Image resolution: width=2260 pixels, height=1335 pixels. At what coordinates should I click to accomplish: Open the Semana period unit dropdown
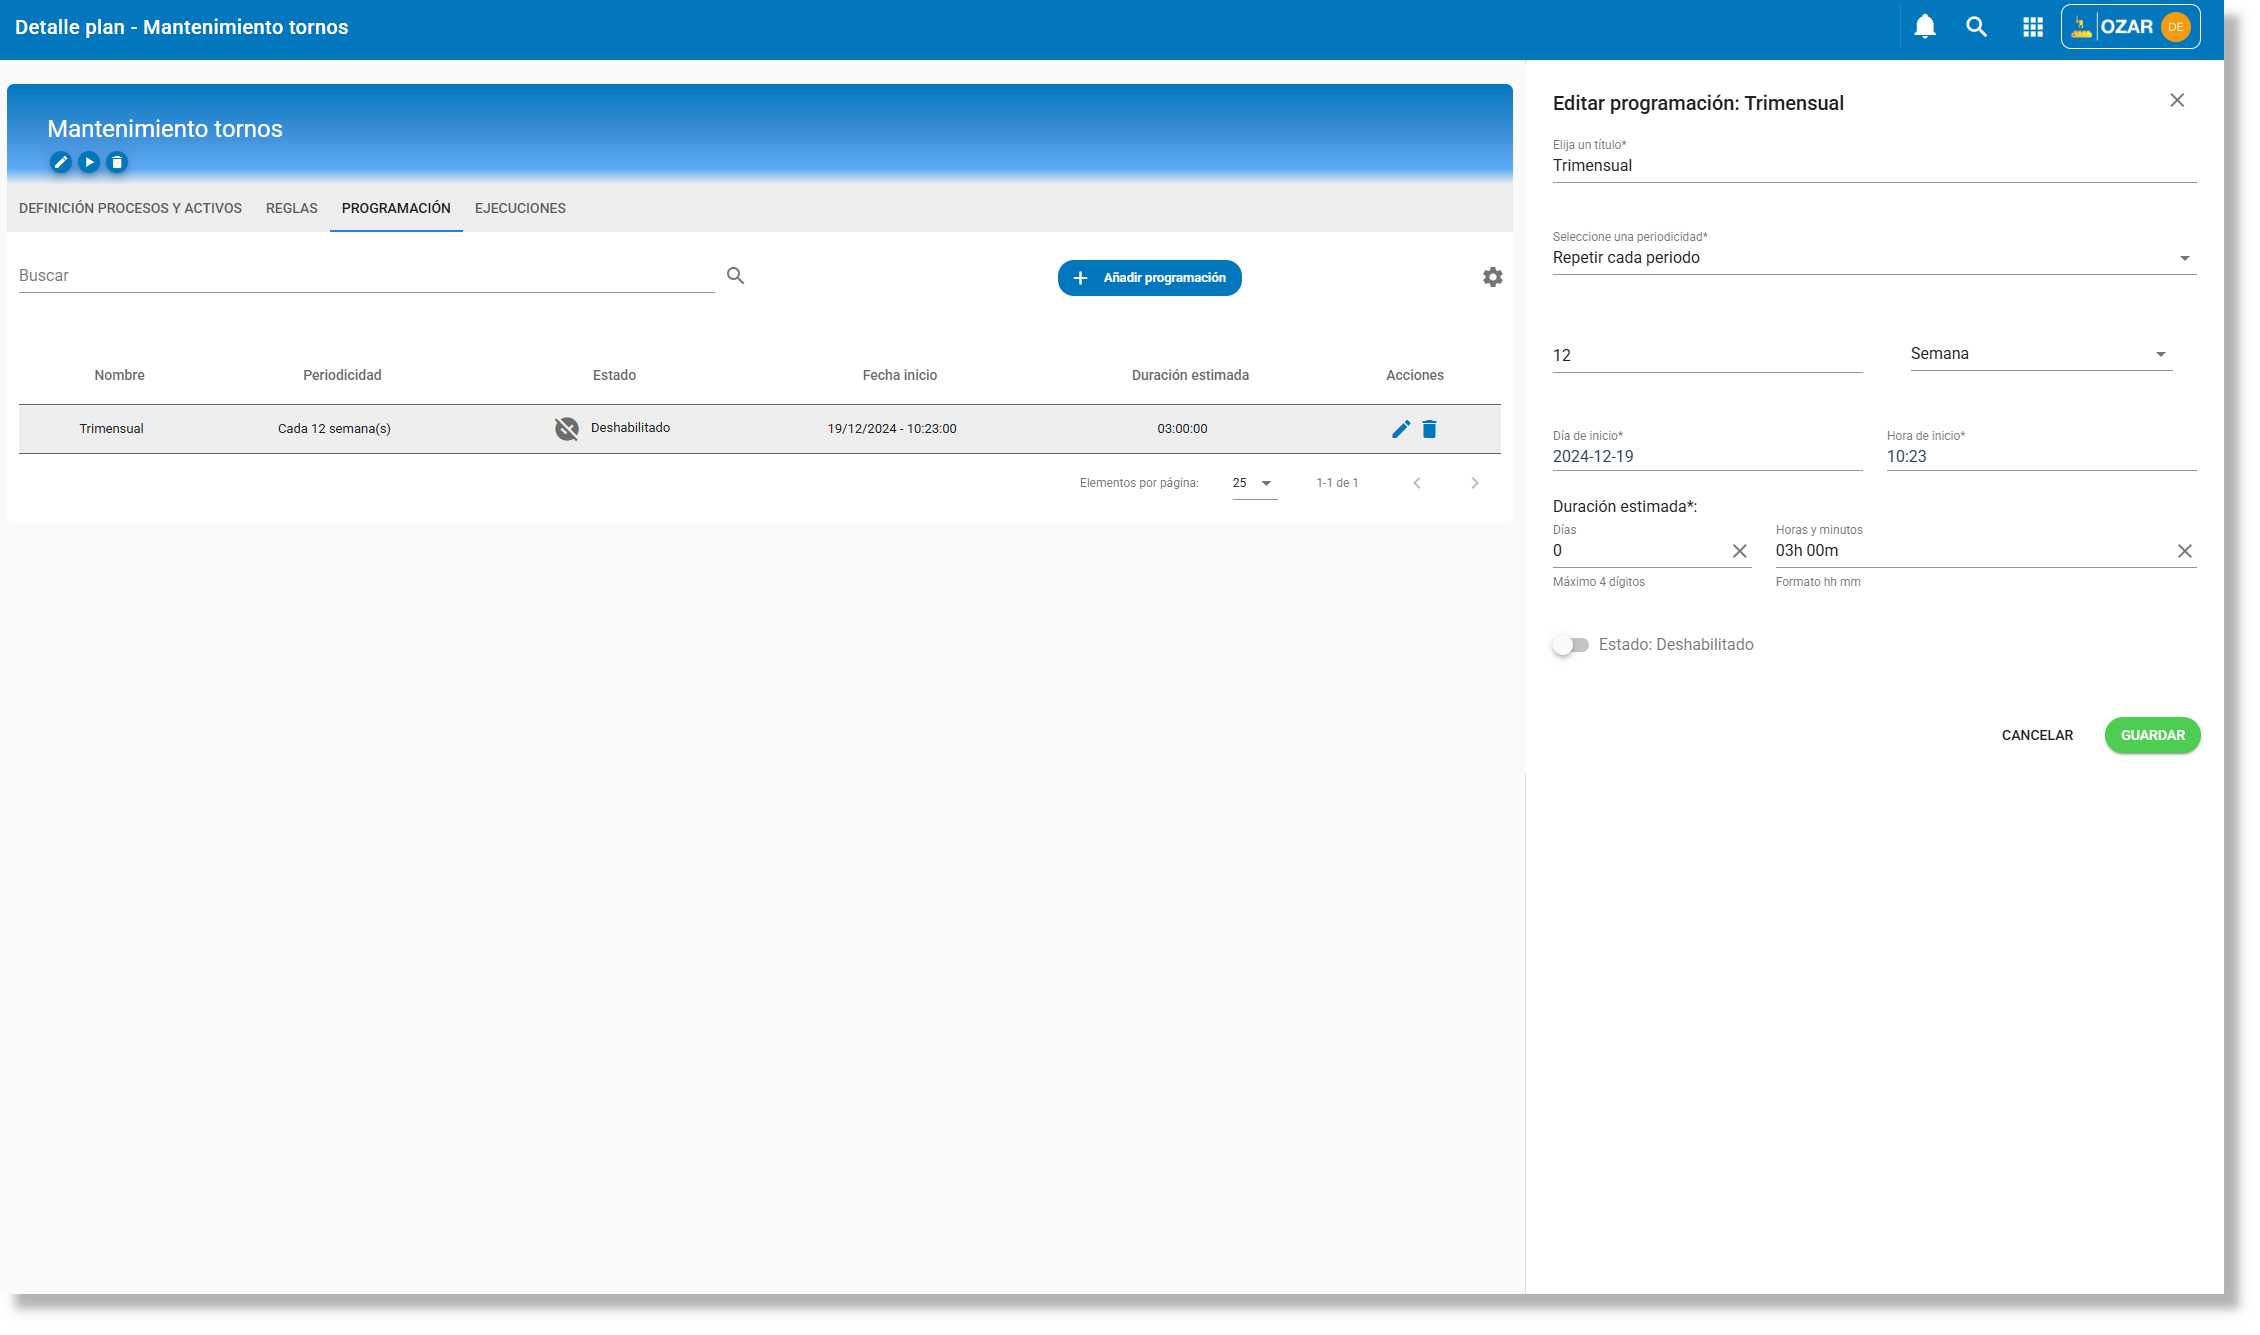[2040, 354]
